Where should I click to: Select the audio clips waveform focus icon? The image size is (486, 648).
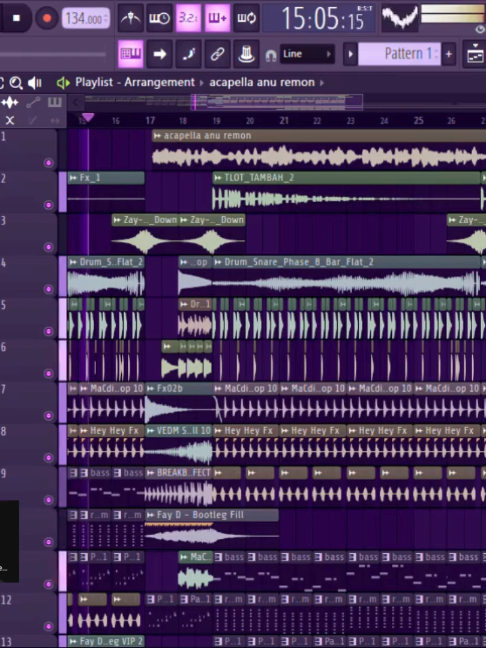point(10,102)
